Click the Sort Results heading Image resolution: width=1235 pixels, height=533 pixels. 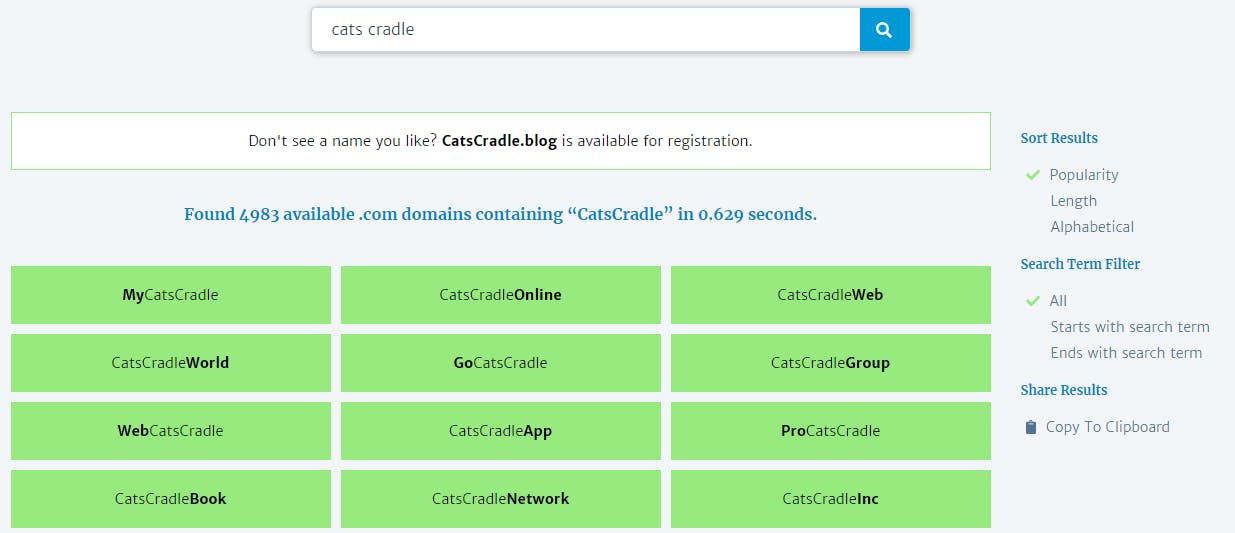(1059, 138)
